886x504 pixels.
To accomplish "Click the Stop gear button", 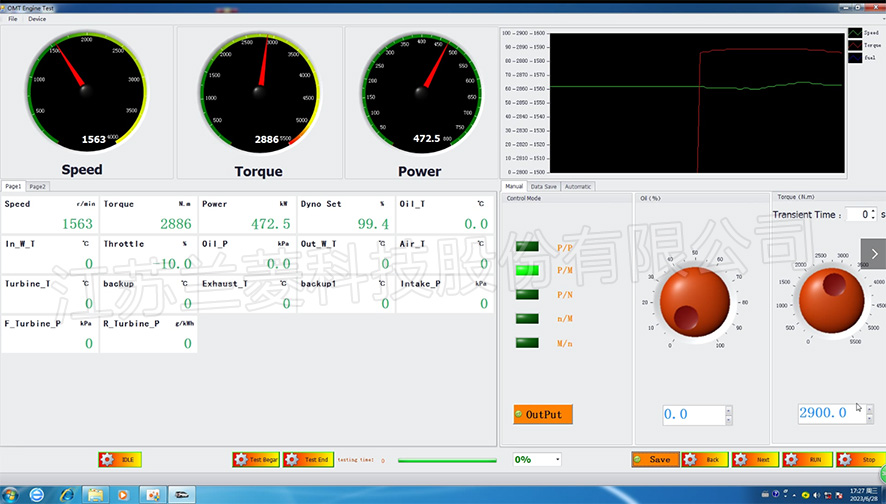I will 860,459.
